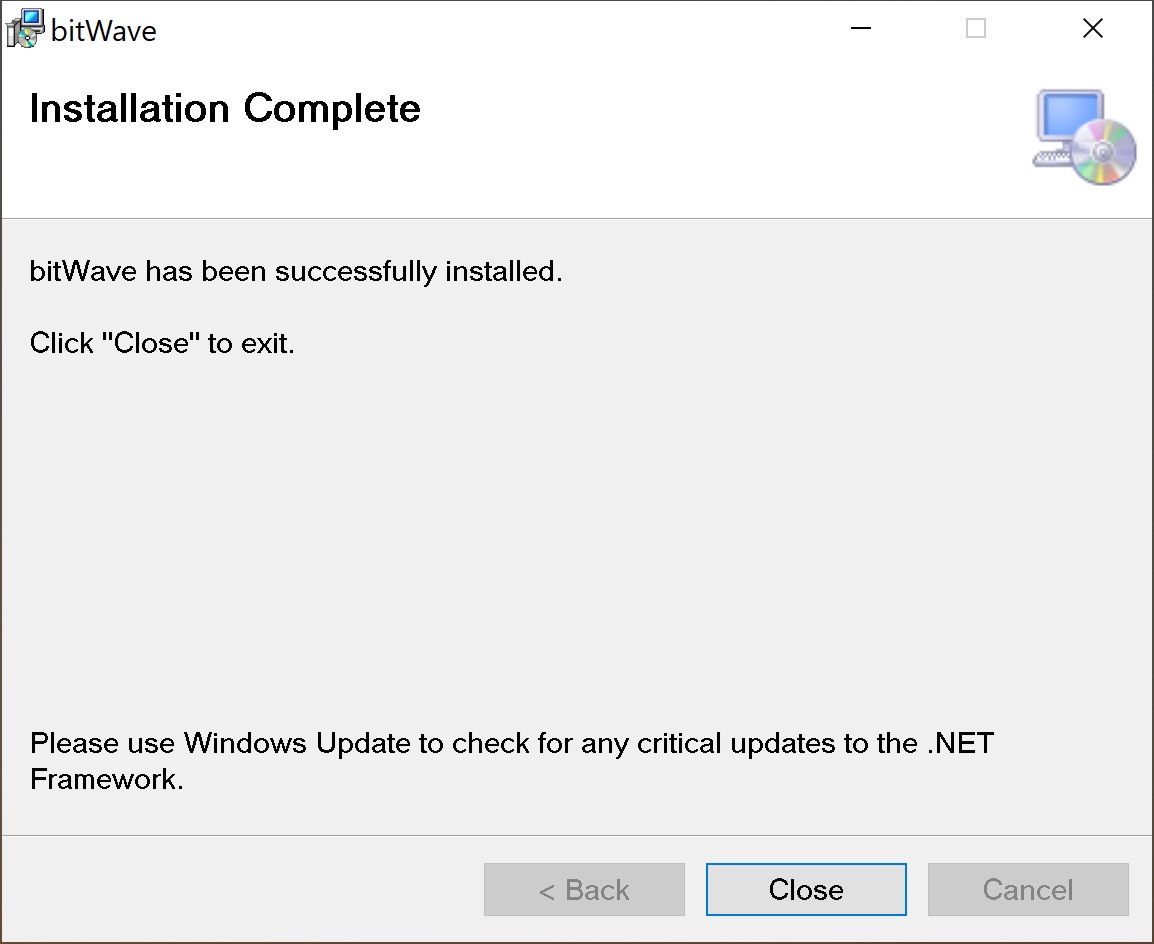This screenshot has height=944, width=1154.
Task: Click the disabled Back button
Action: (584, 890)
